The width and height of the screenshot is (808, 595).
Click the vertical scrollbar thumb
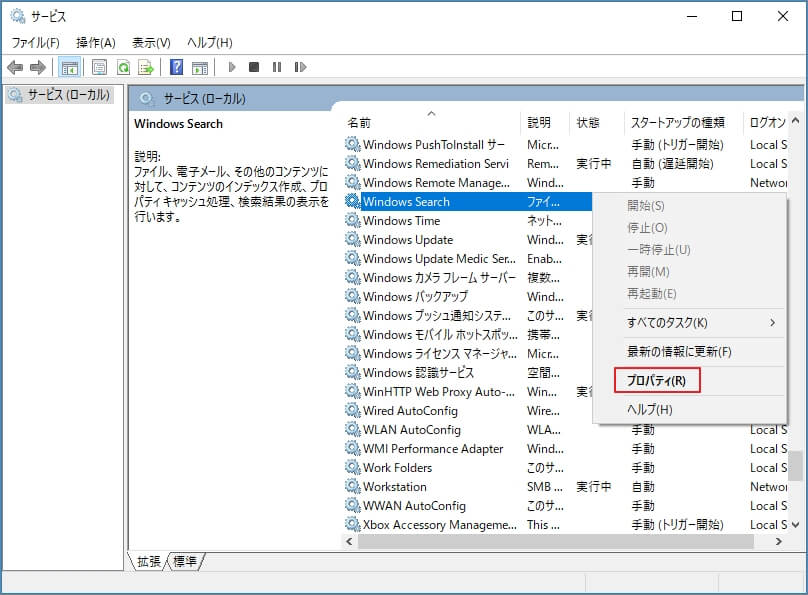tap(796, 466)
